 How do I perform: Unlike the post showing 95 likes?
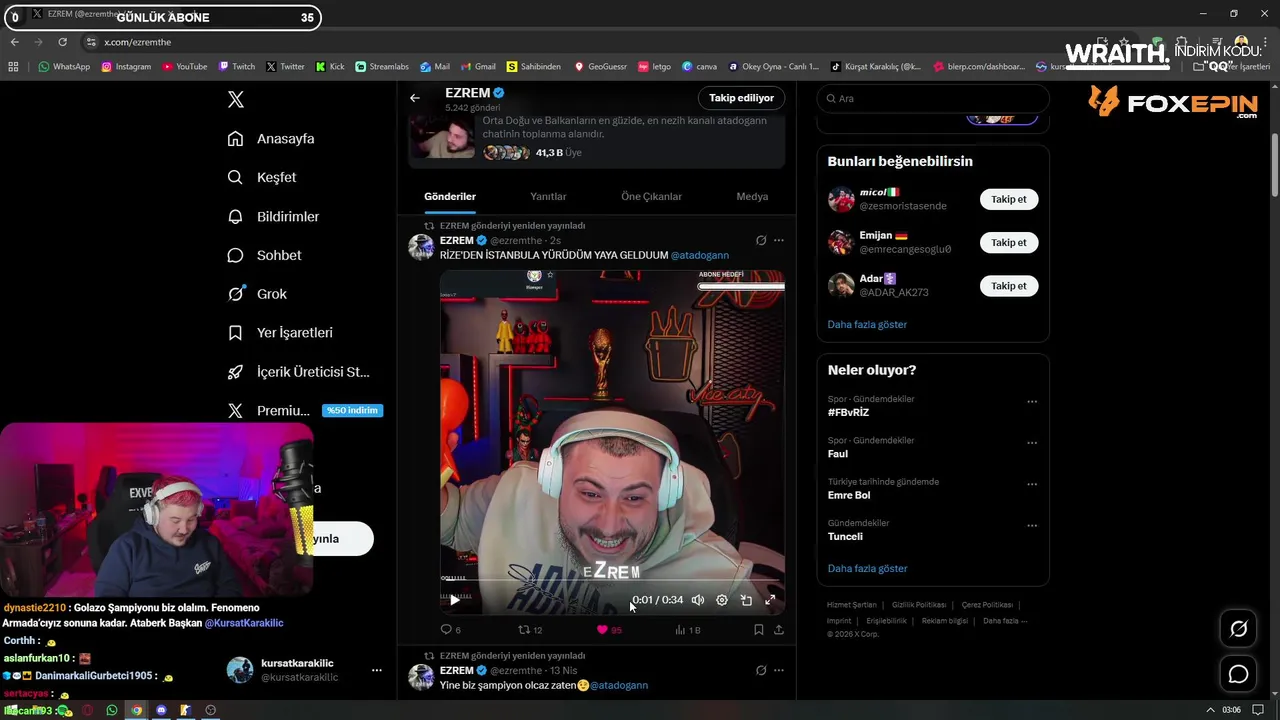pyautogui.click(x=609, y=630)
